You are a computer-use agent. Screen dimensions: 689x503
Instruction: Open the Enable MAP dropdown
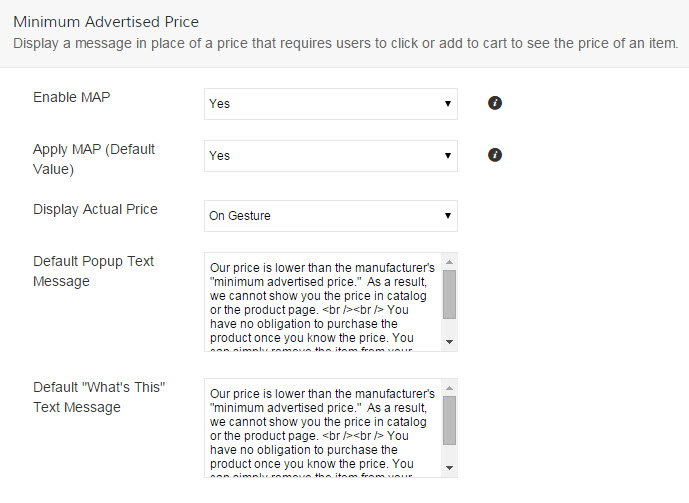(x=330, y=103)
